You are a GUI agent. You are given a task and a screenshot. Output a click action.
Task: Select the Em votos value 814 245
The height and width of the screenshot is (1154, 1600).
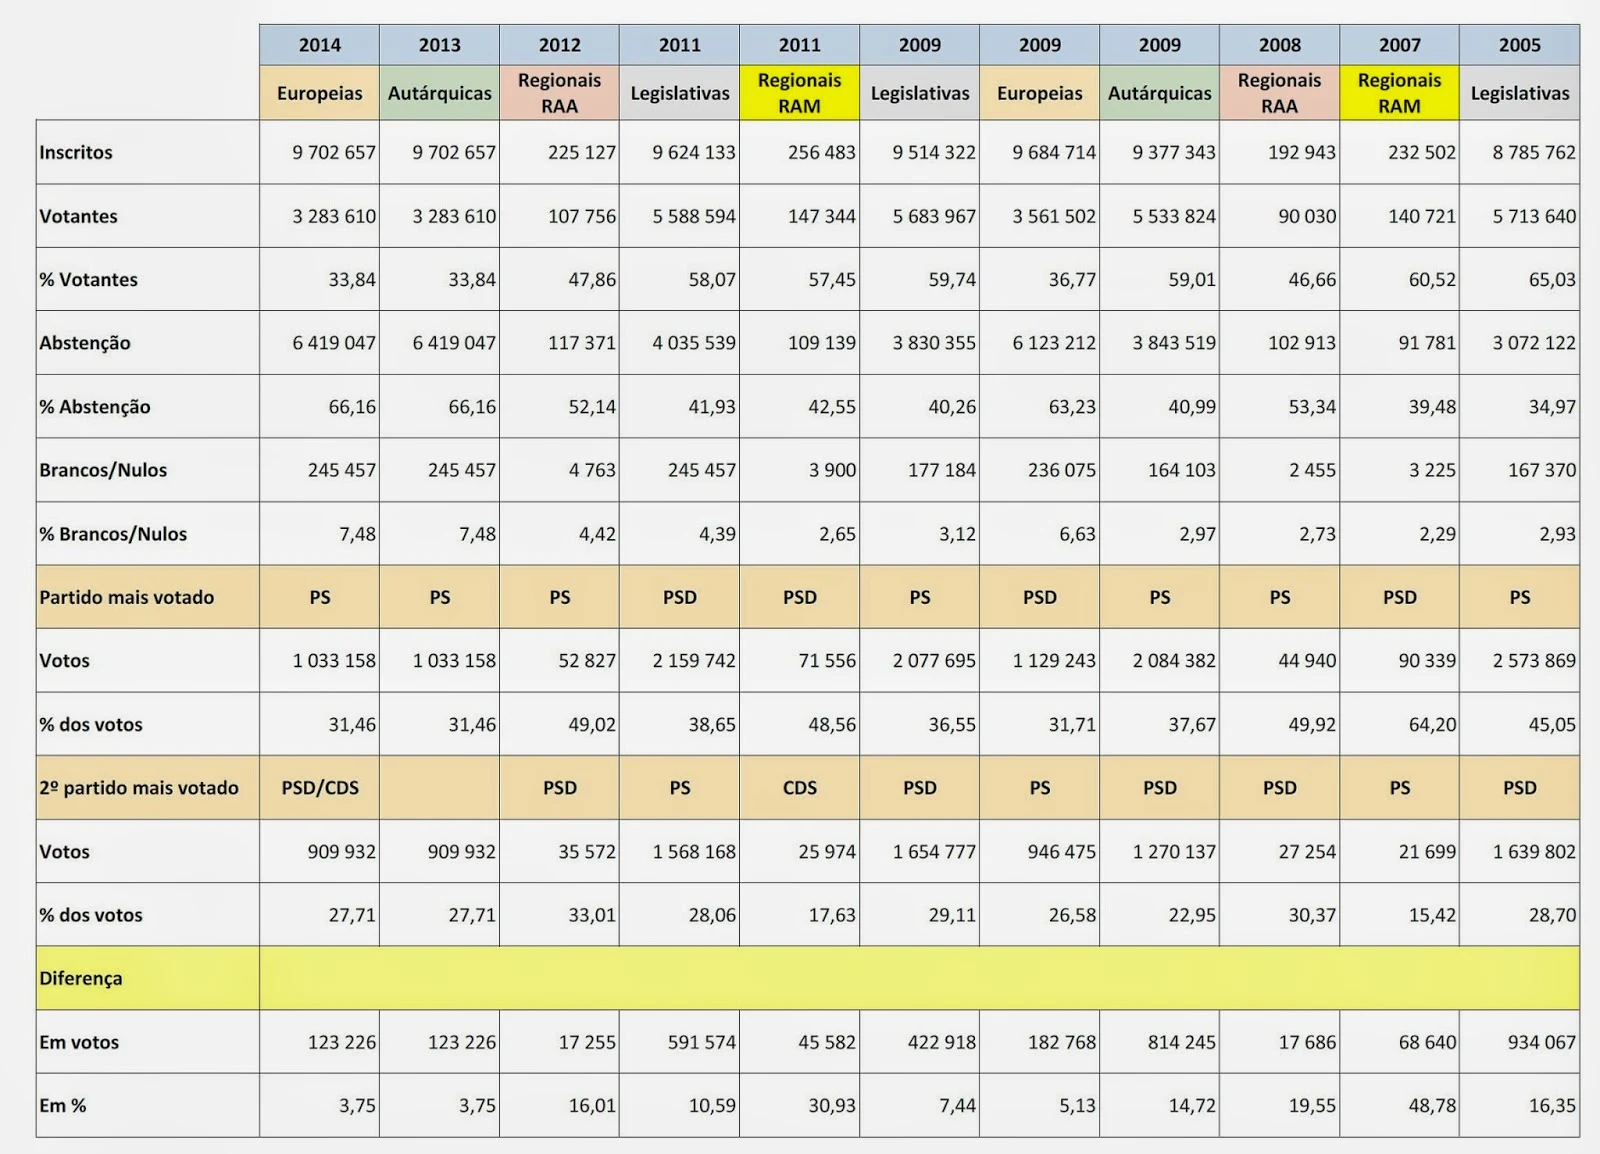(x=1182, y=1042)
